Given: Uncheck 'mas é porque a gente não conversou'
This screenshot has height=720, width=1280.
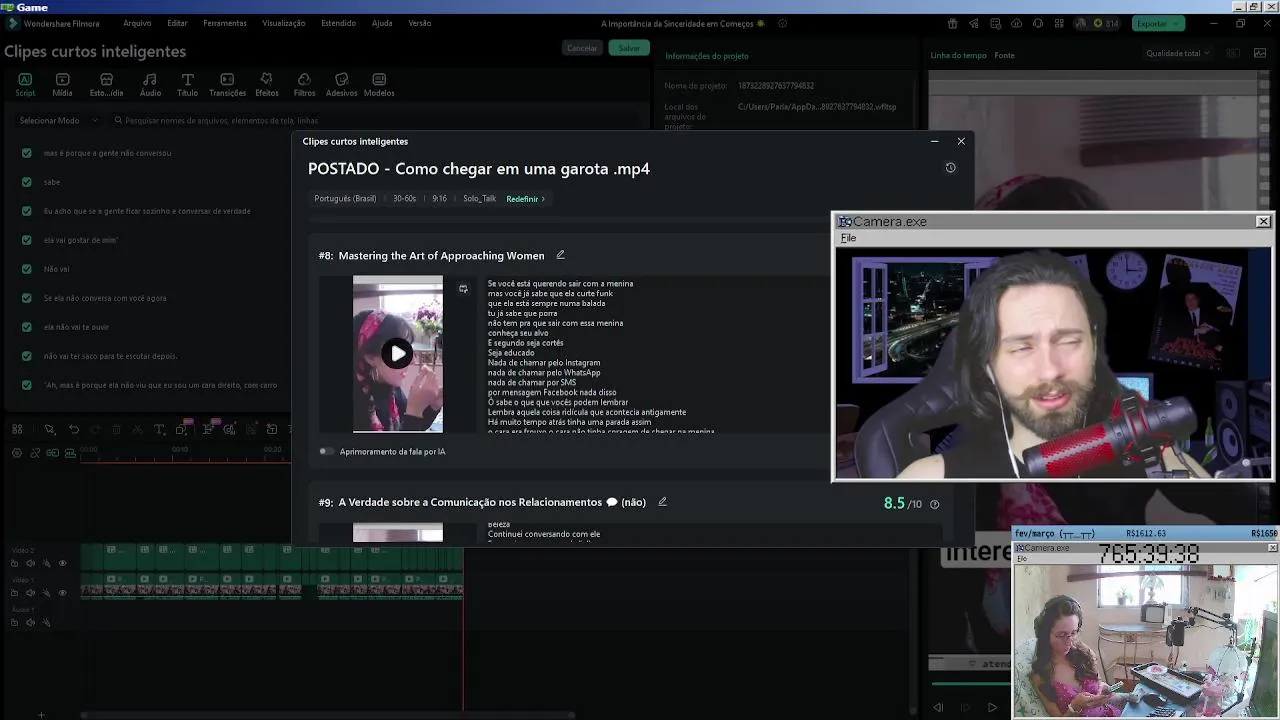Looking at the screenshot, I should [27, 153].
